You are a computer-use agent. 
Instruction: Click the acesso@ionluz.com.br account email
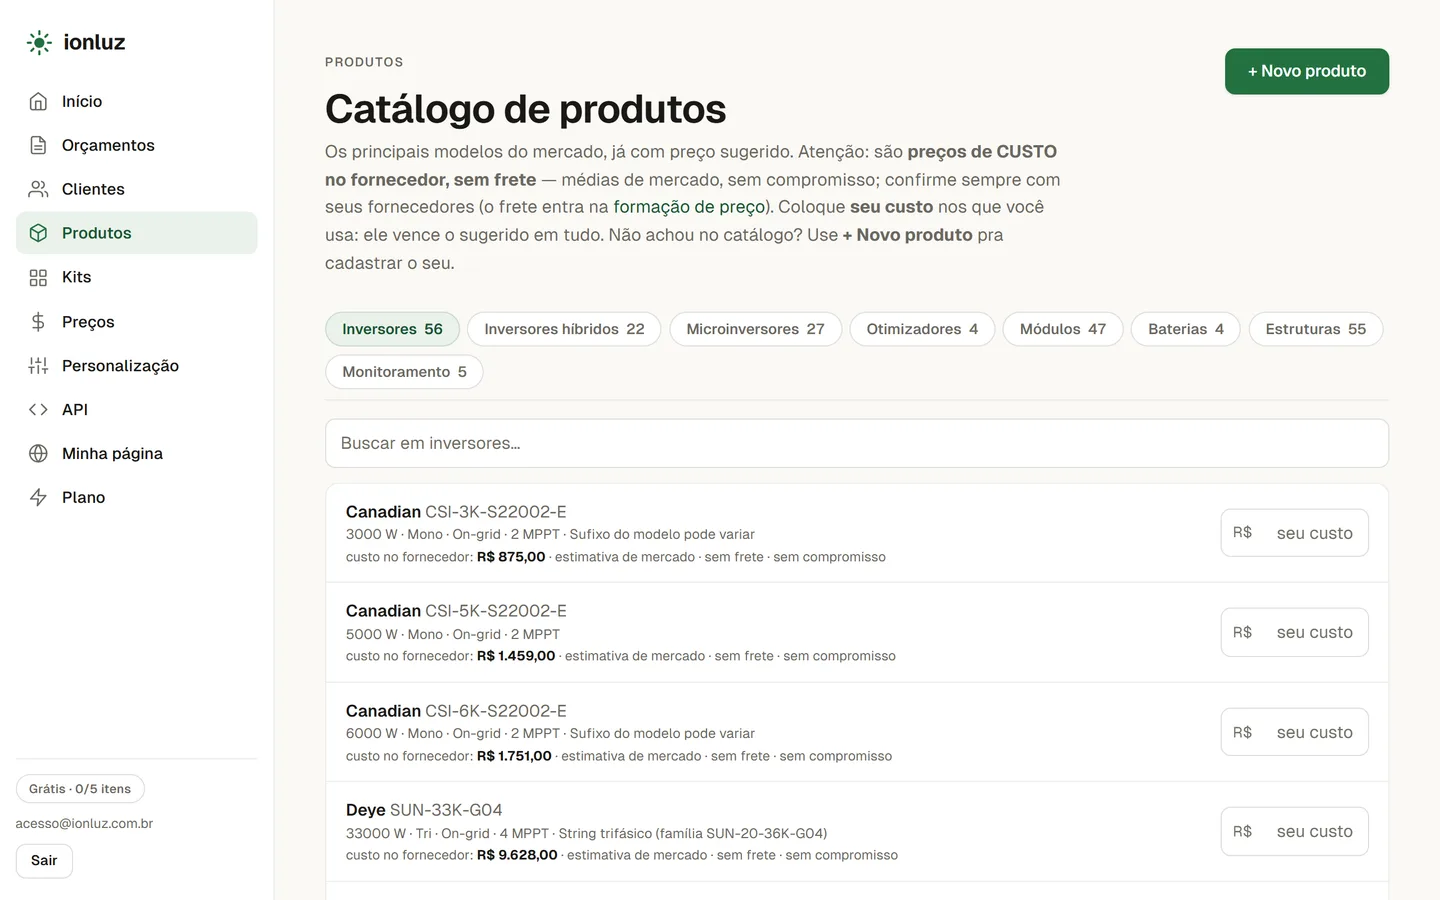84,824
